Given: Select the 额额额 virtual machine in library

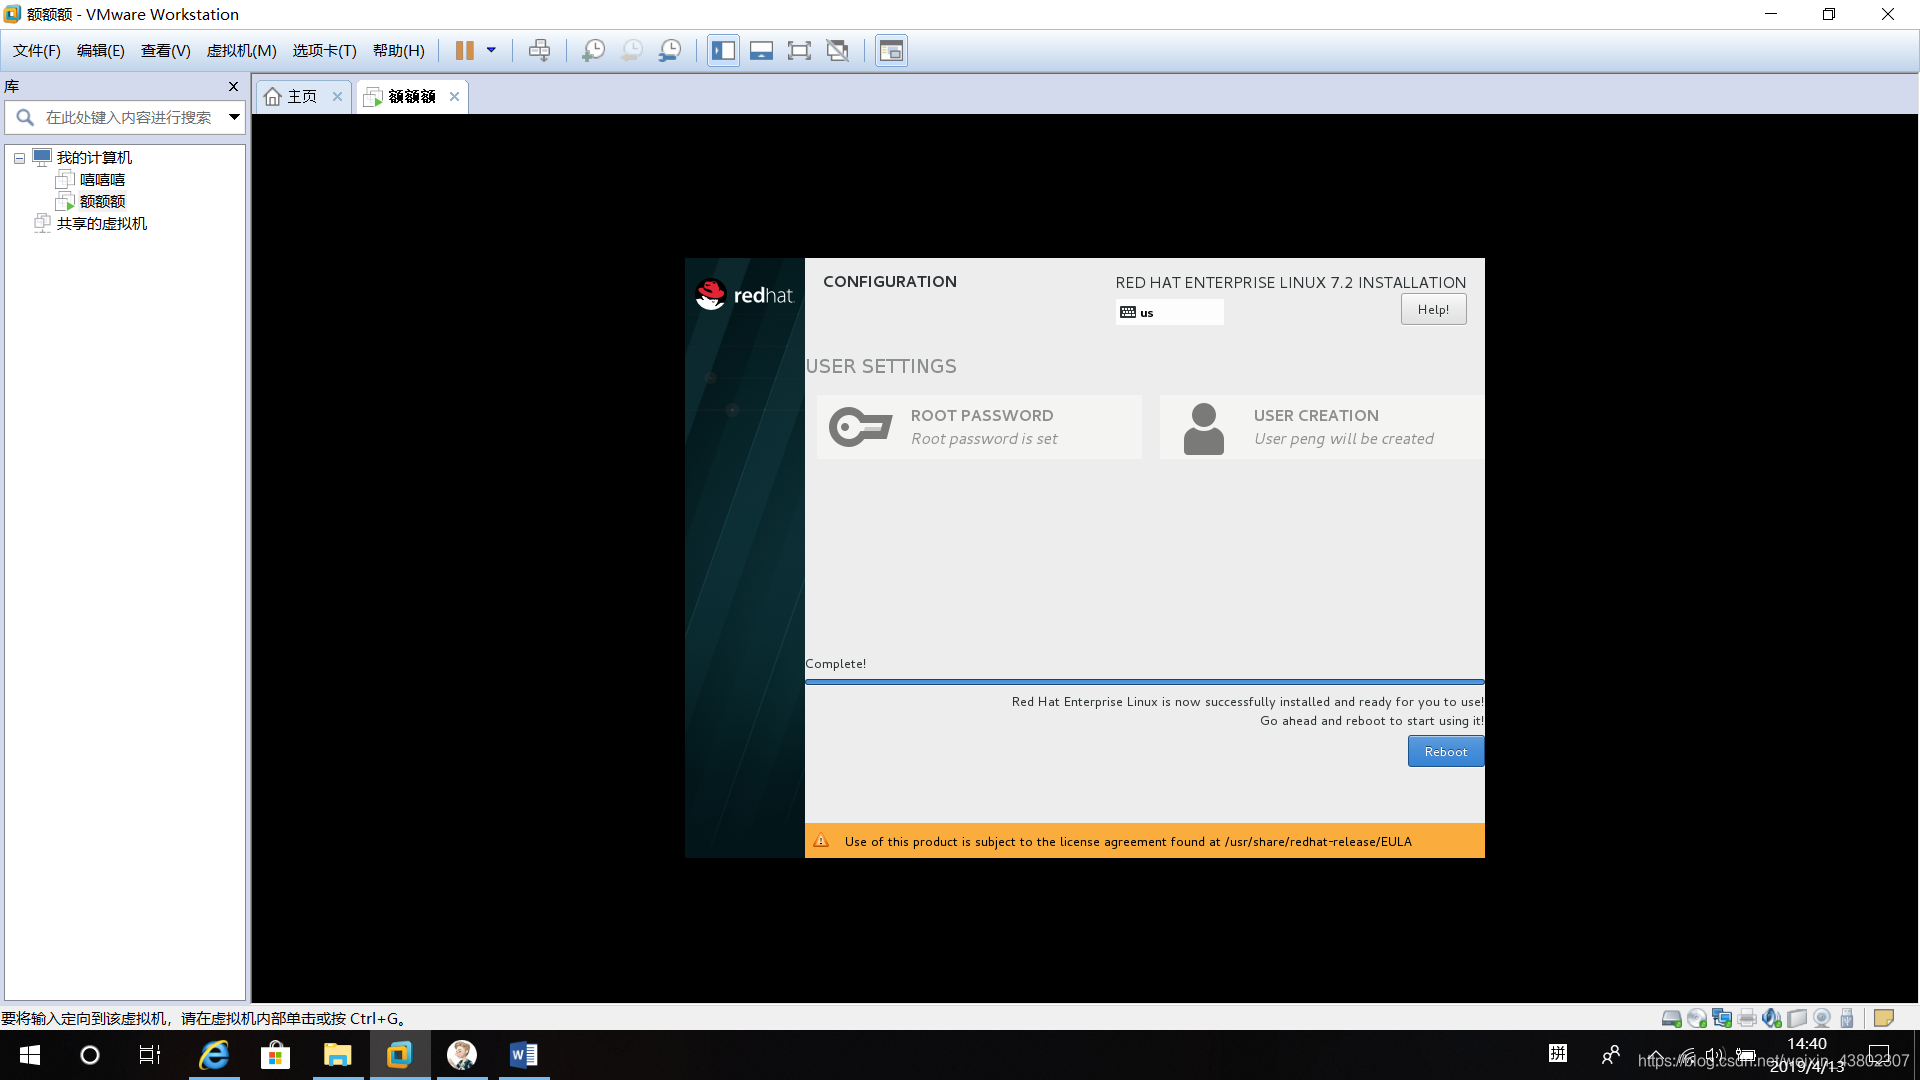Looking at the screenshot, I should (x=102, y=202).
